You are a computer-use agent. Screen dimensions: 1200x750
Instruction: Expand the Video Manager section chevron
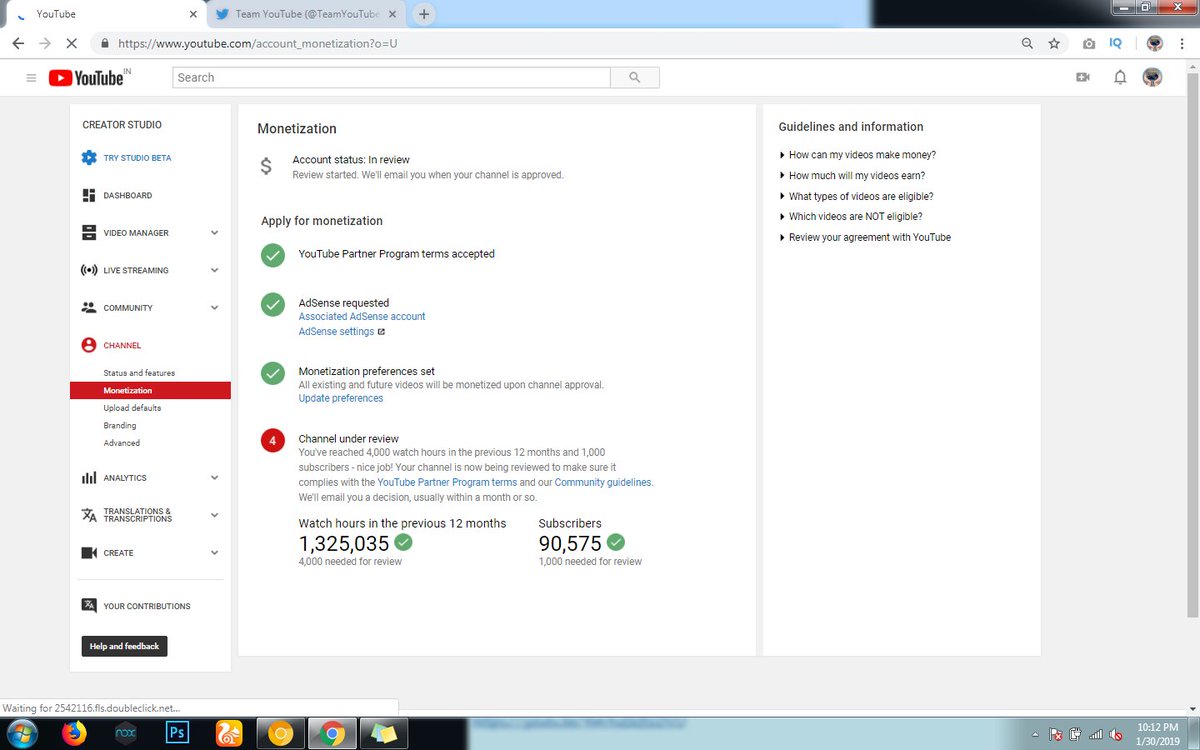[x=214, y=233]
